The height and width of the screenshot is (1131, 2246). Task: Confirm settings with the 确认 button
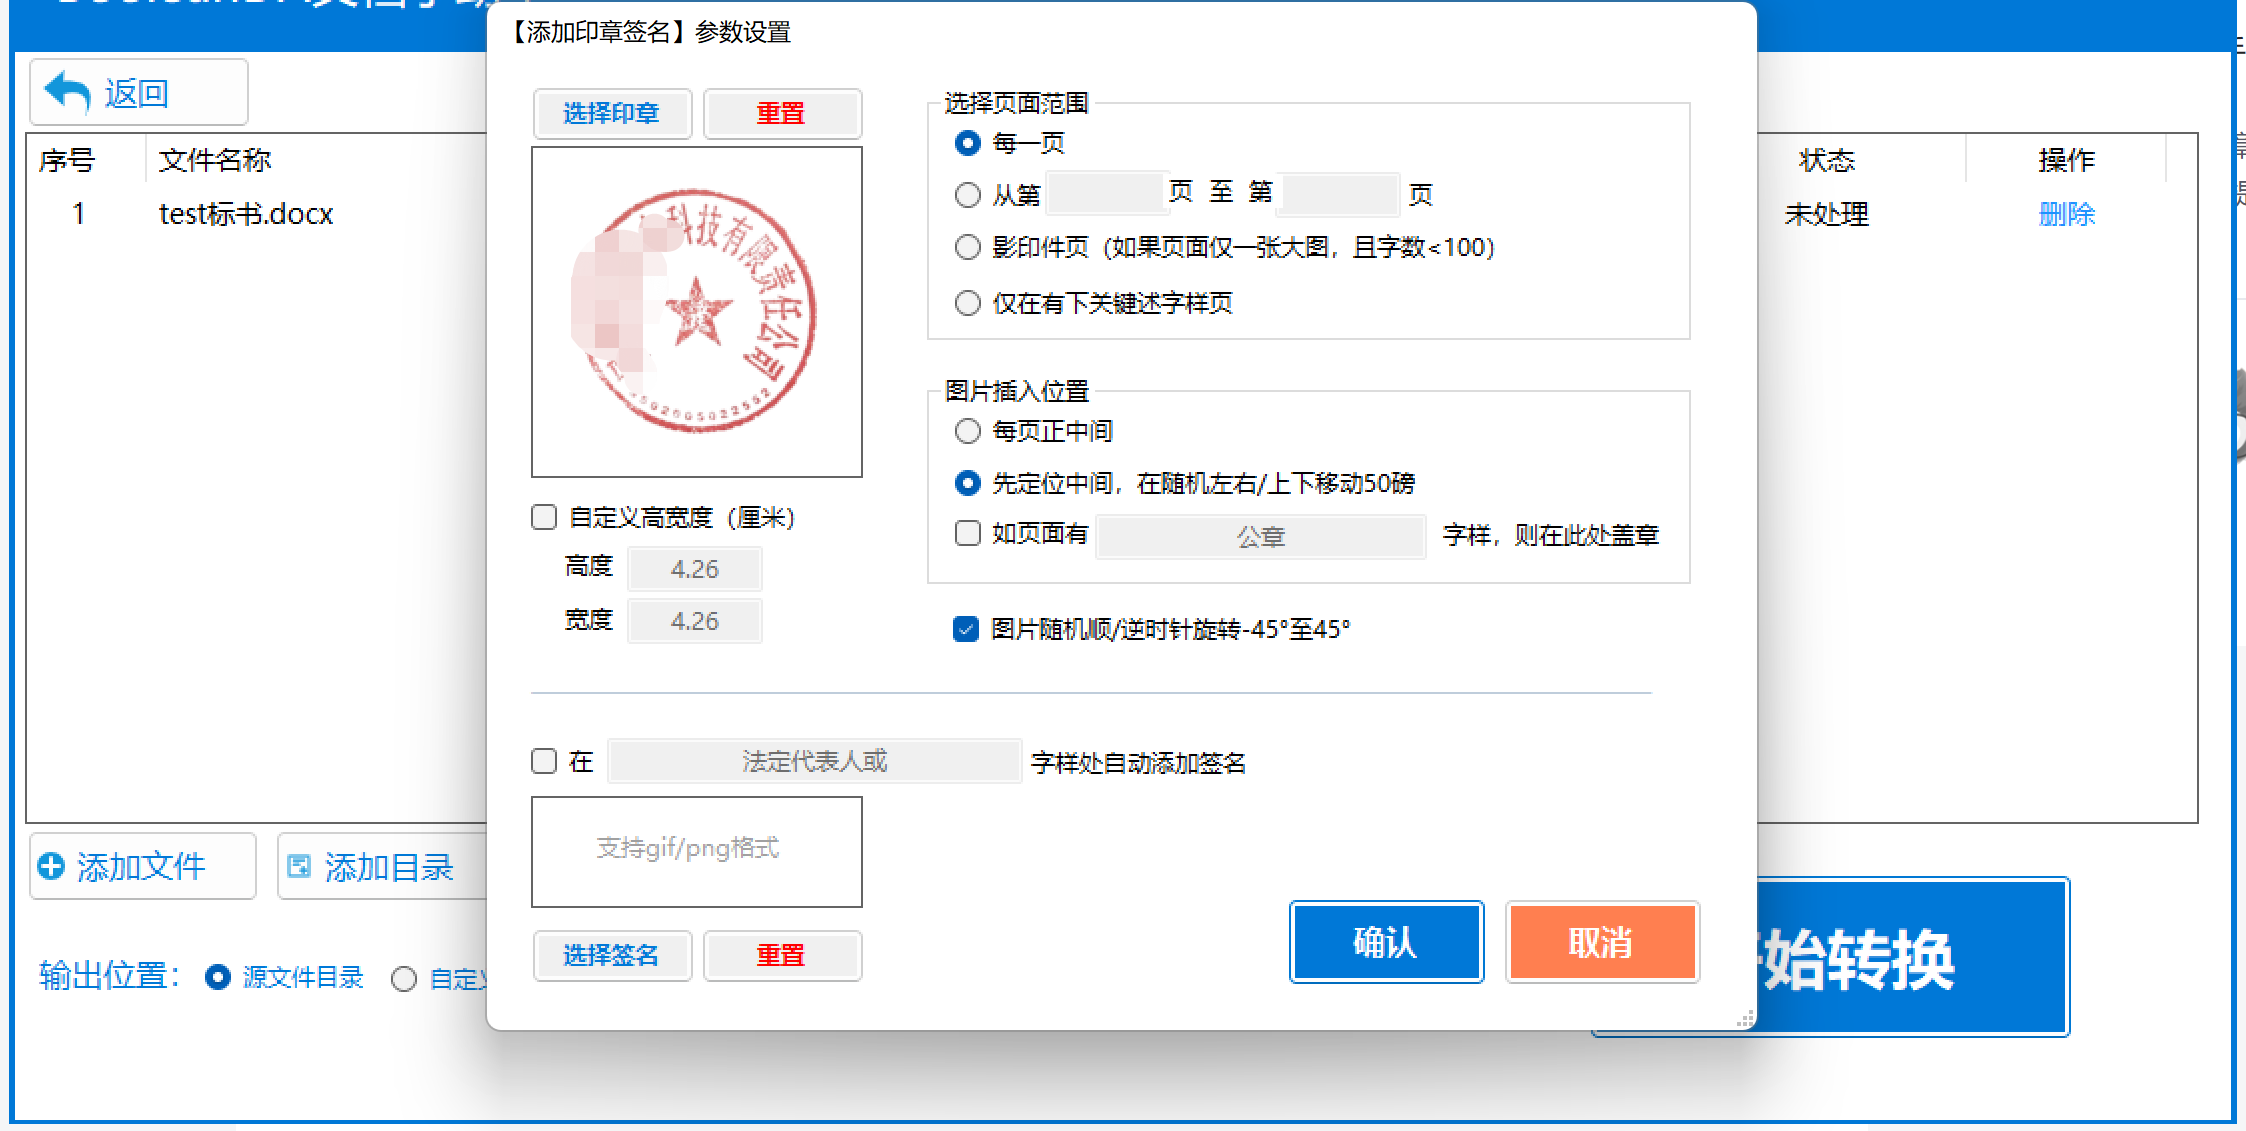pos(1385,942)
